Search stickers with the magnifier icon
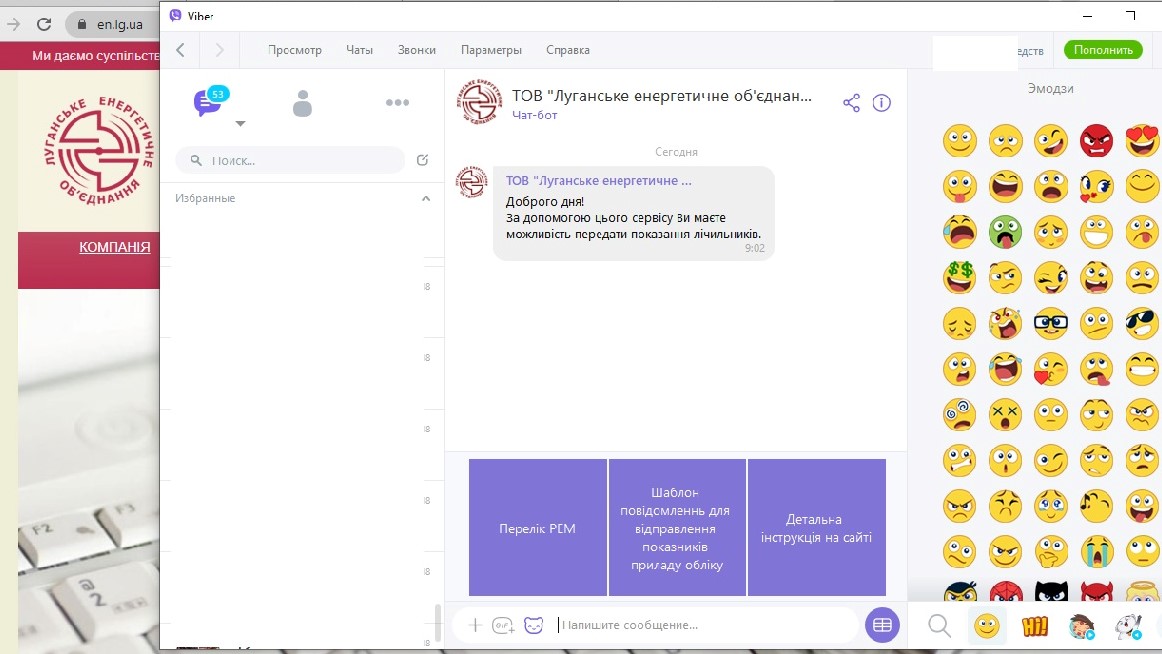Image resolution: width=1162 pixels, height=654 pixels. coord(939,626)
